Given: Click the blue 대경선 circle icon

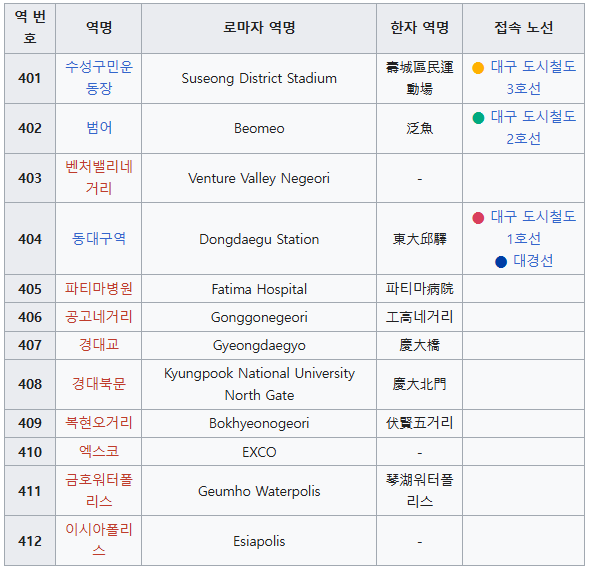Looking at the screenshot, I should (501, 262).
